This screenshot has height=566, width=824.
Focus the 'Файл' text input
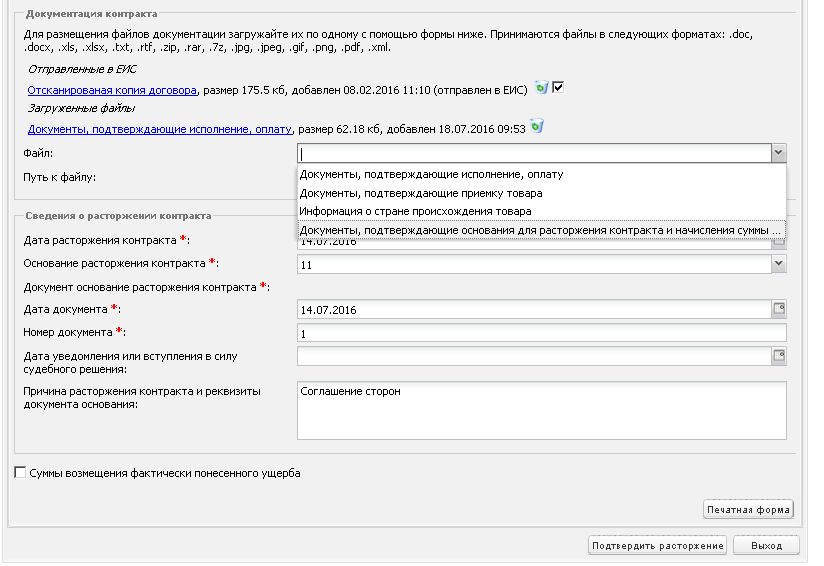[x=534, y=153]
